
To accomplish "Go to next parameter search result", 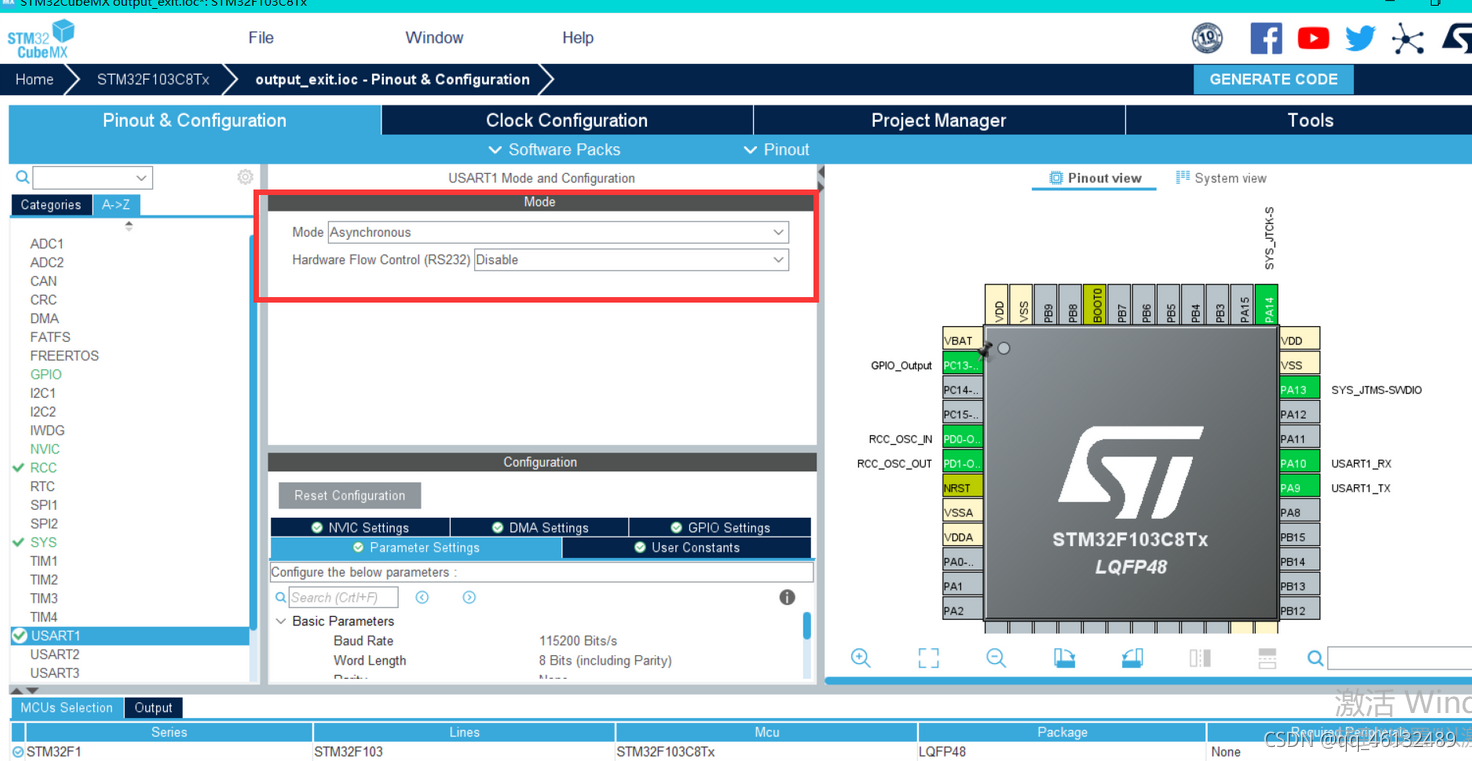I will [x=469, y=597].
